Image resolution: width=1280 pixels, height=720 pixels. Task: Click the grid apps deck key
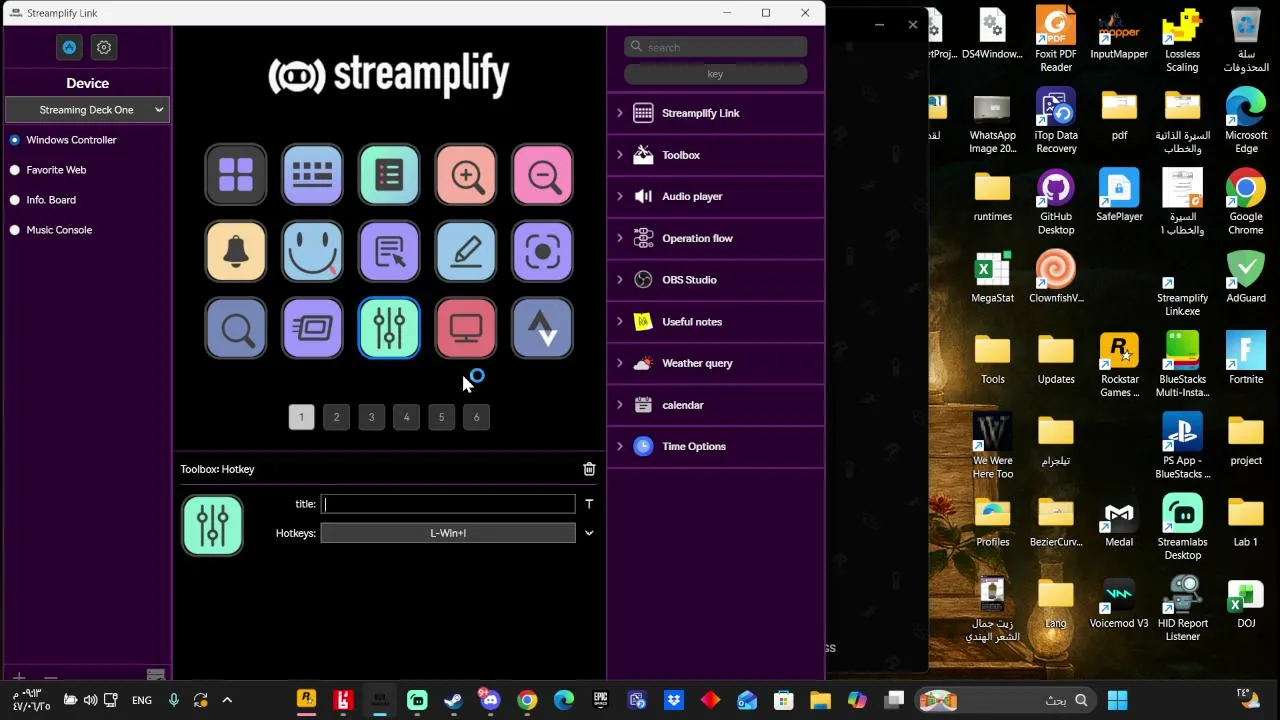pyautogui.click(x=236, y=175)
